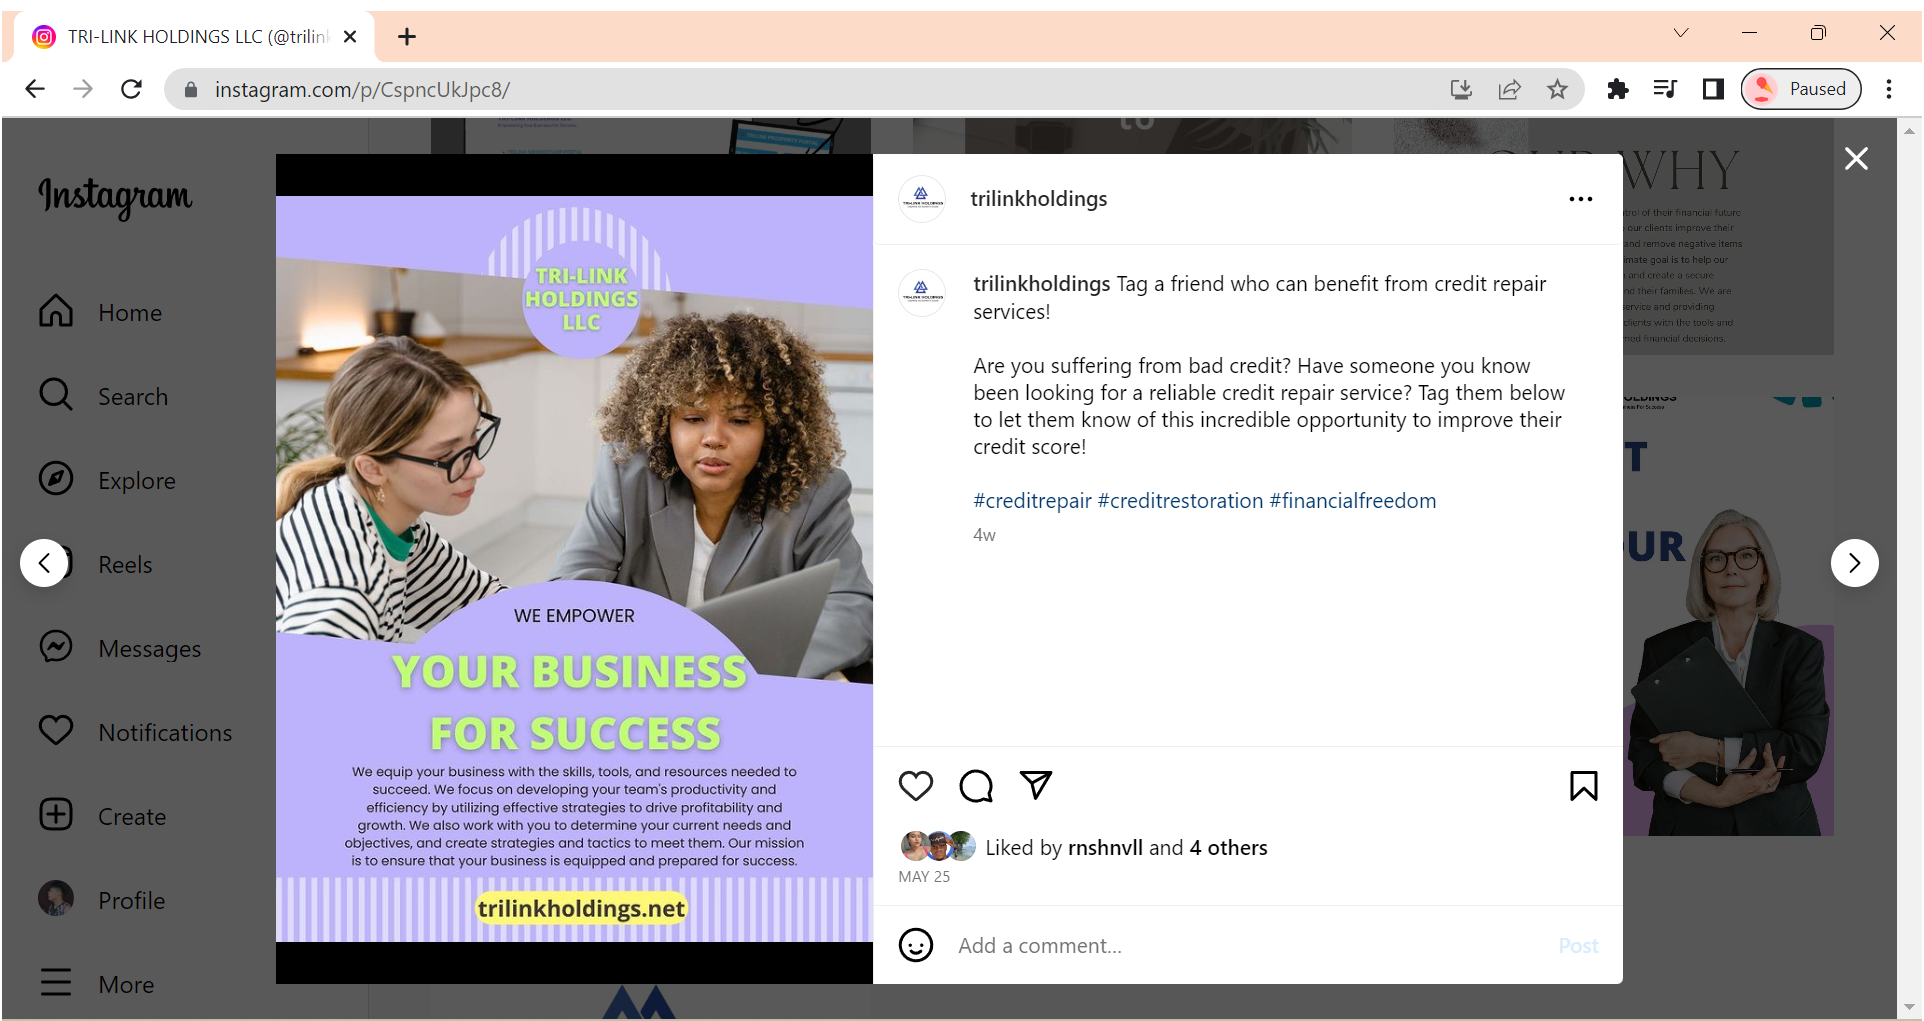Image resolution: width=1924 pixels, height=1021 pixels.
Task: Click page scrollbar down arrow
Action: (1910, 1007)
